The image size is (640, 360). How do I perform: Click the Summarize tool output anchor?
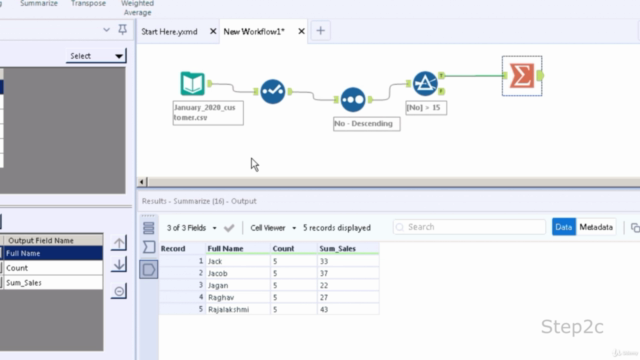click(540, 76)
